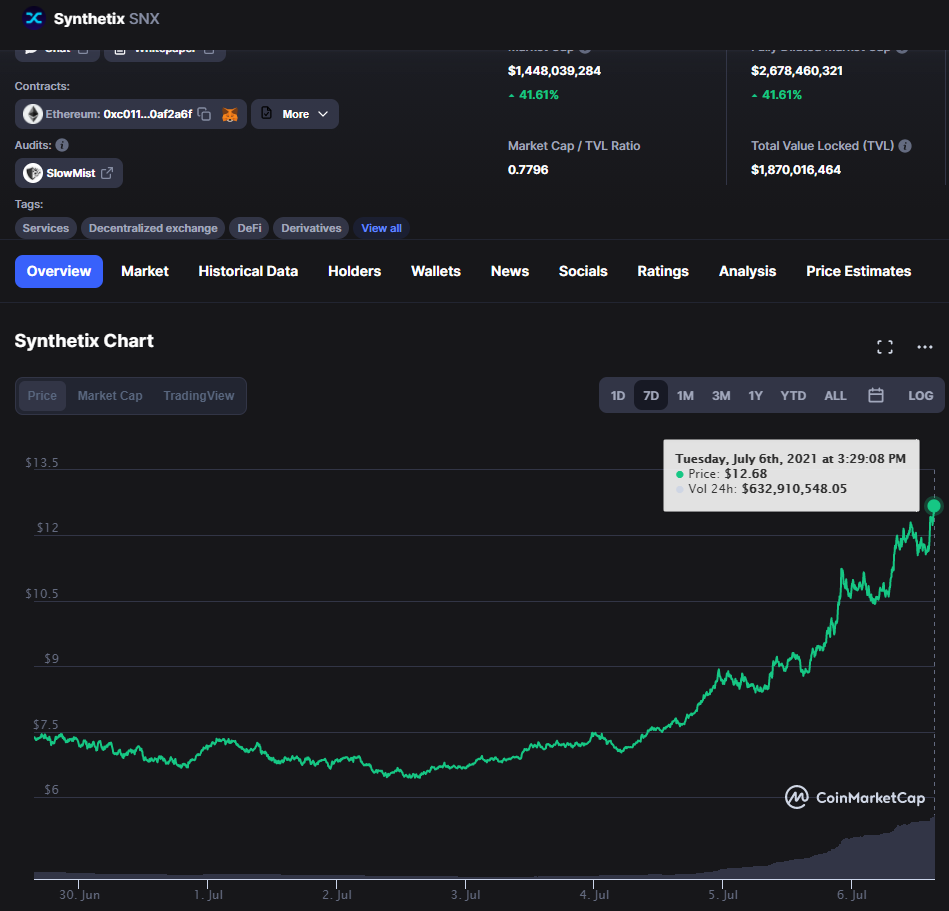Select the 1M time range
This screenshot has height=911, width=949.
click(x=685, y=395)
